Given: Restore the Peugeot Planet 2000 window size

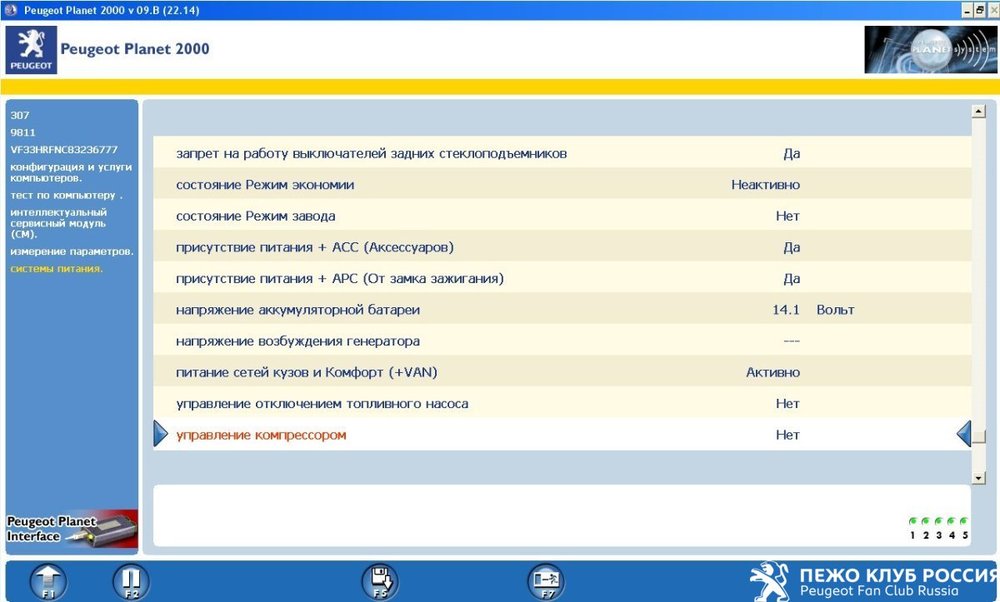Looking at the screenshot, I should point(980,10).
